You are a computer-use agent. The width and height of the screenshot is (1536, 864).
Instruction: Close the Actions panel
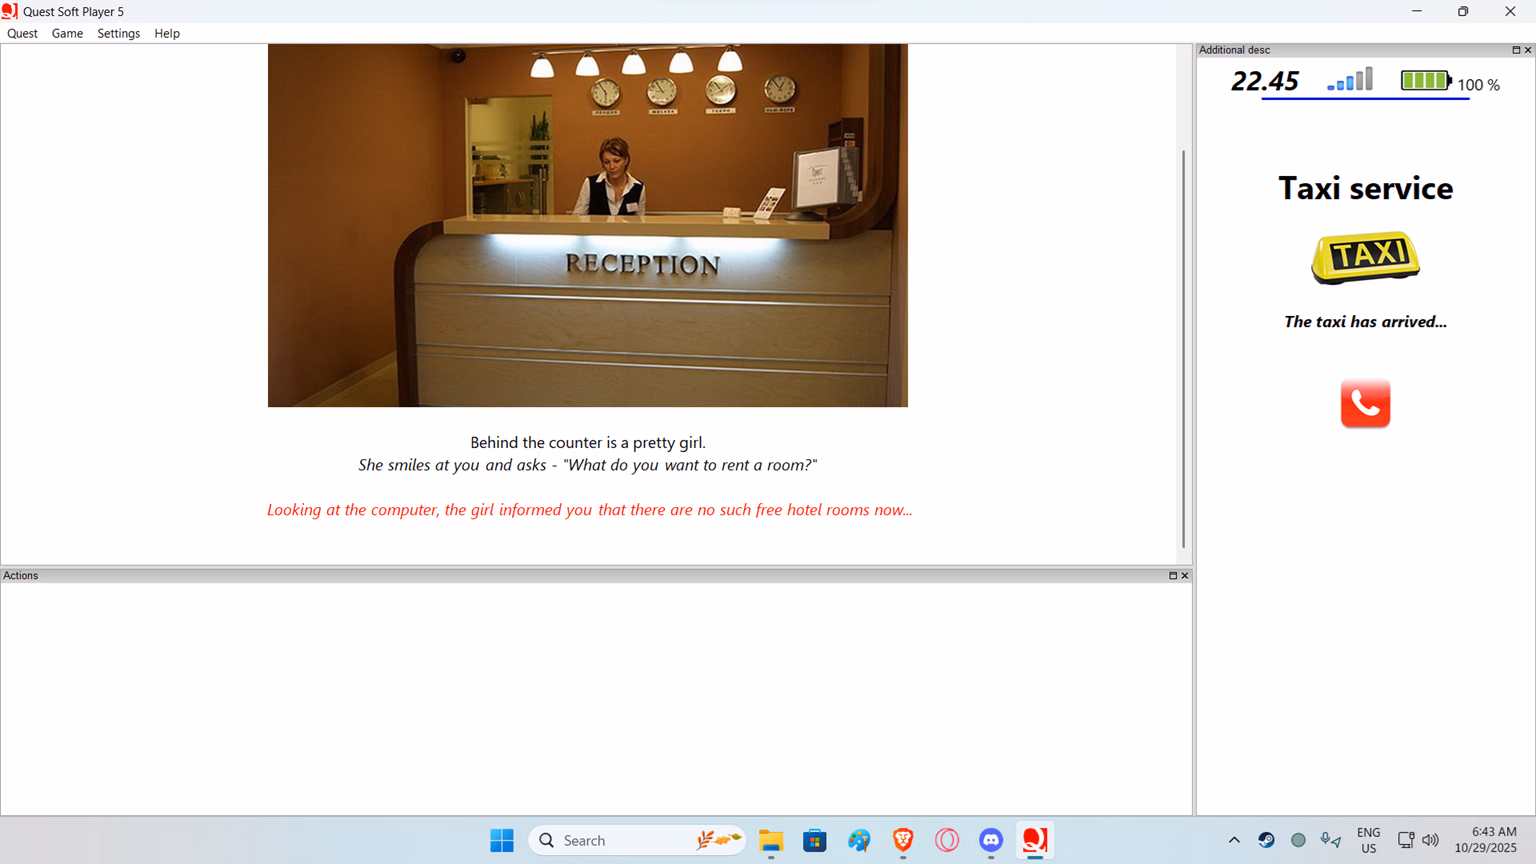(1185, 576)
